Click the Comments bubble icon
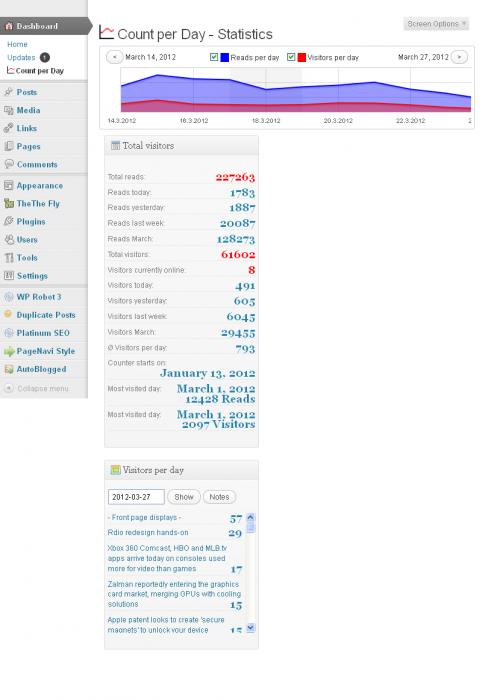The height and width of the screenshot is (700, 494). tap(8, 164)
